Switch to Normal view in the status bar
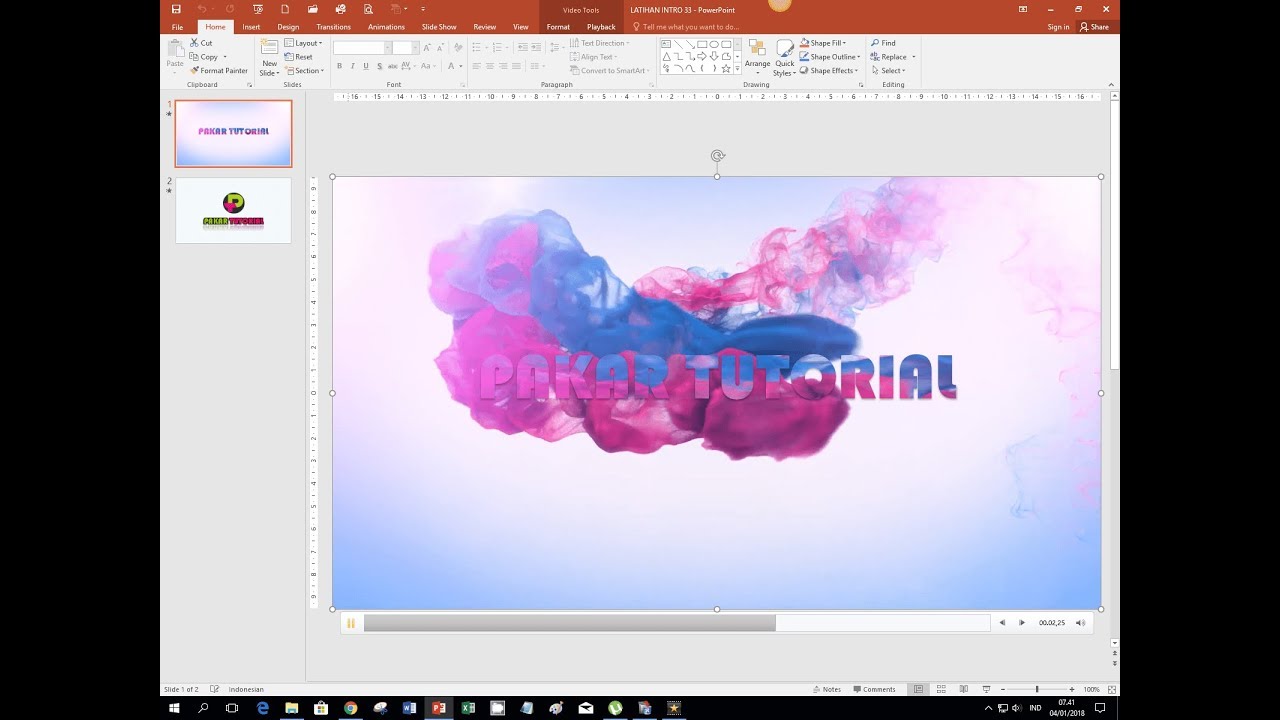The width and height of the screenshot is (1280, 720). pos(918,689)
